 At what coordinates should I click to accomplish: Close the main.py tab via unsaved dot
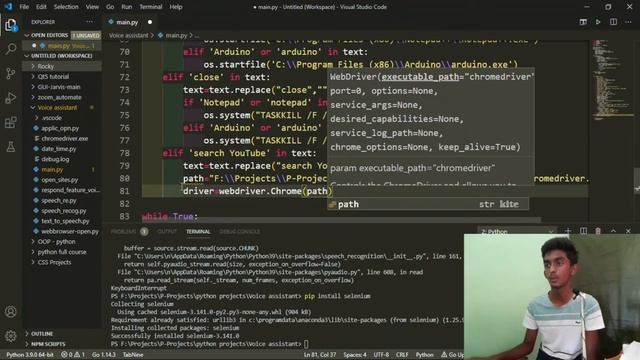(x=150, y=22)
